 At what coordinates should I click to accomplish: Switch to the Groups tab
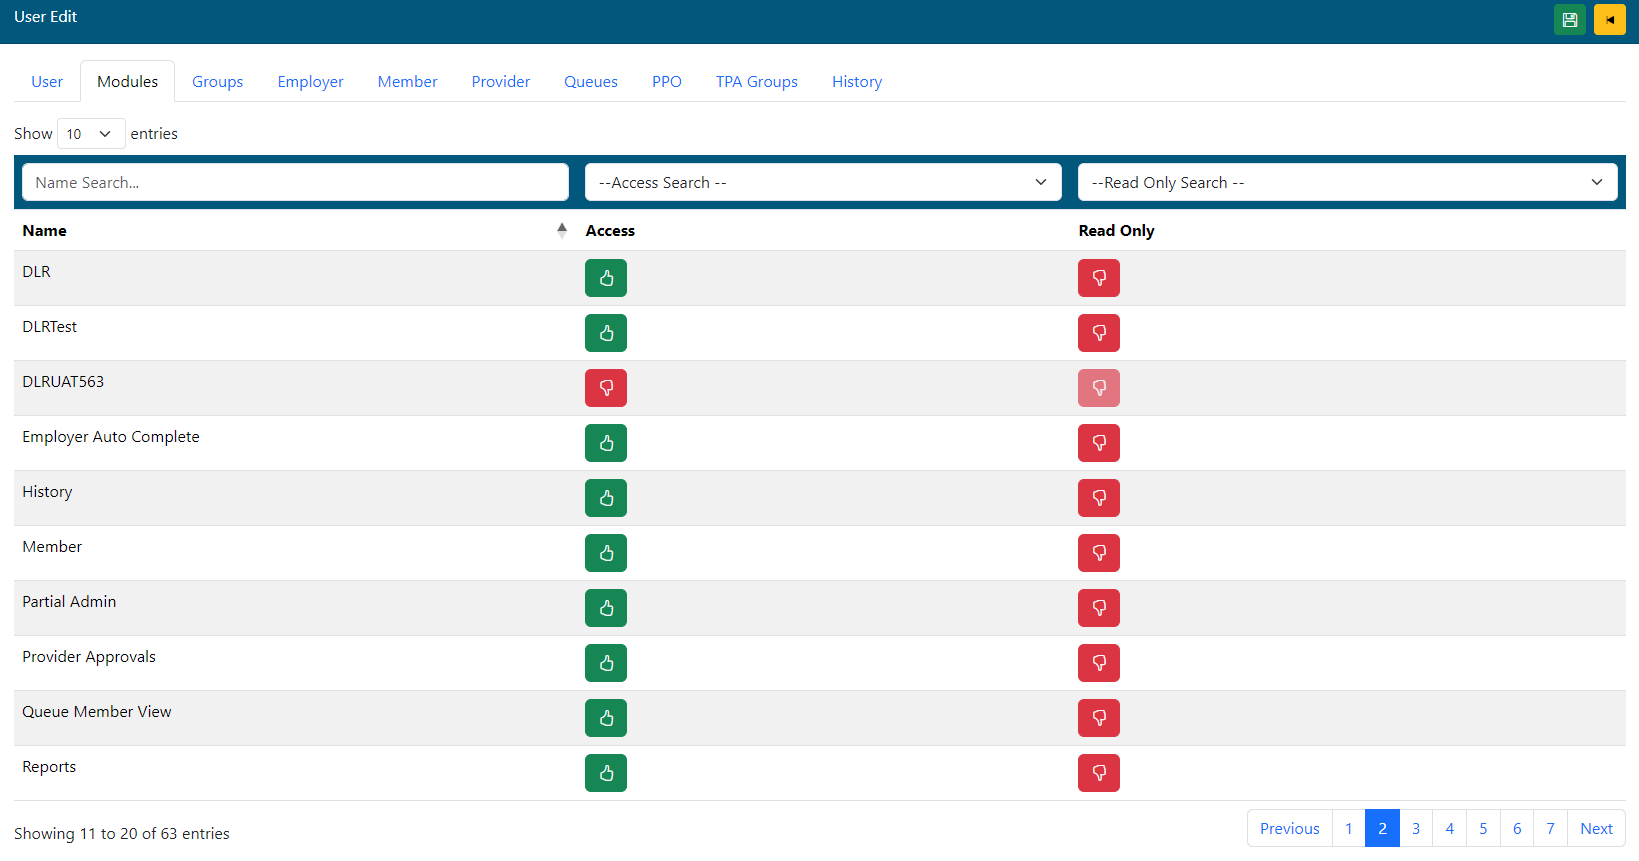(217, 82)
